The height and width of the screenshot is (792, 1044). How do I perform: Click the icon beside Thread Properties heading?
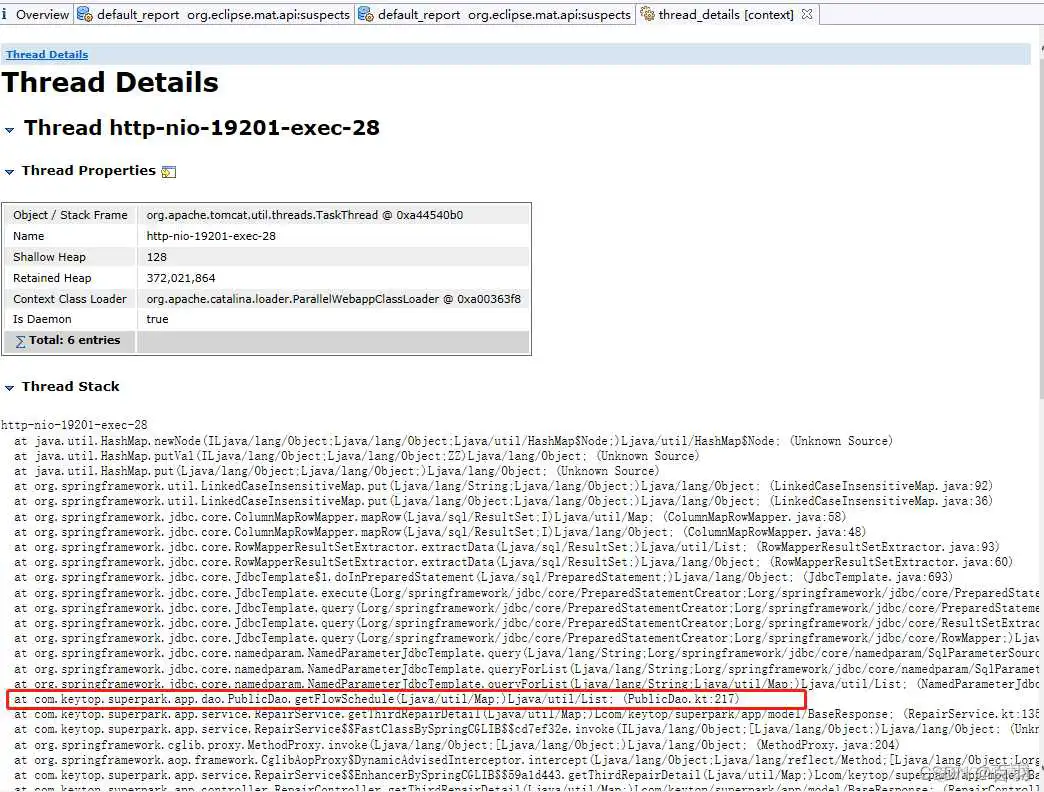[x=168, y=172]
